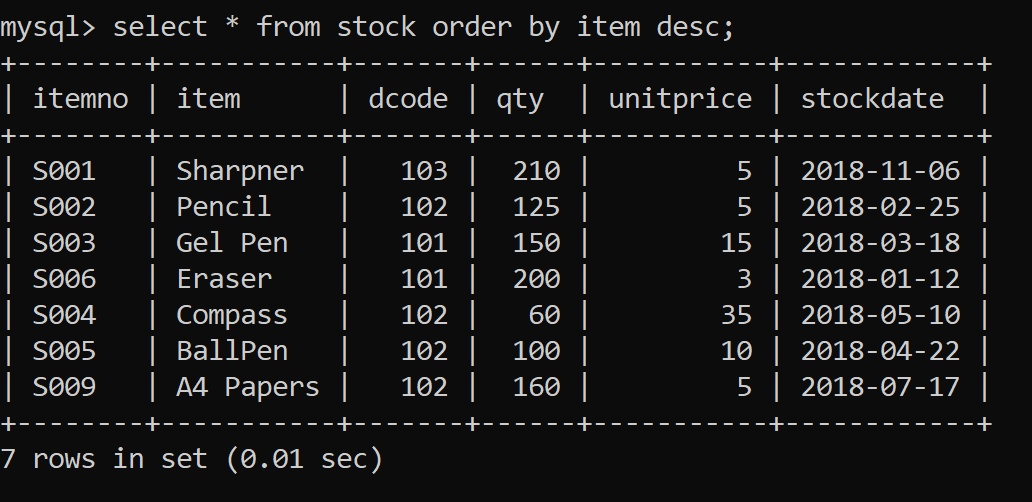Screen dimensions: 1032x502
Task: Select the Sharpner item text
Action: pos(240,172)
